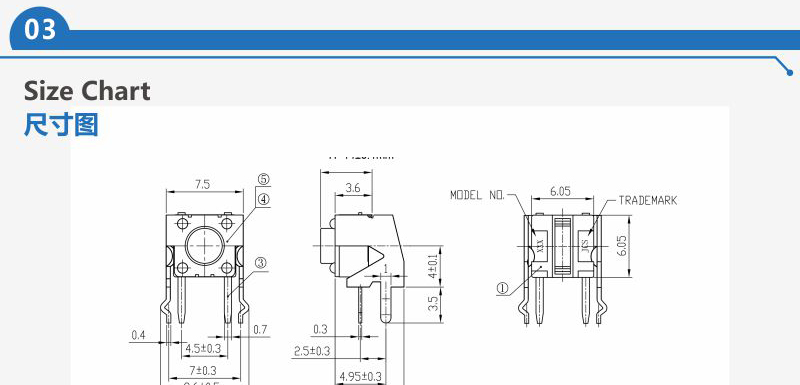Click the 2.5±0.3 dimension label
Image resolution: width=800 pixels, height=385 pixels.
(312, 351)
